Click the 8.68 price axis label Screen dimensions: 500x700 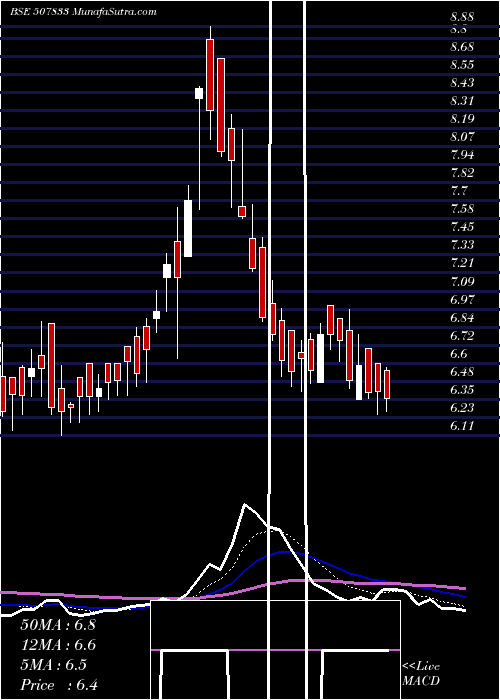pos(462,46)
